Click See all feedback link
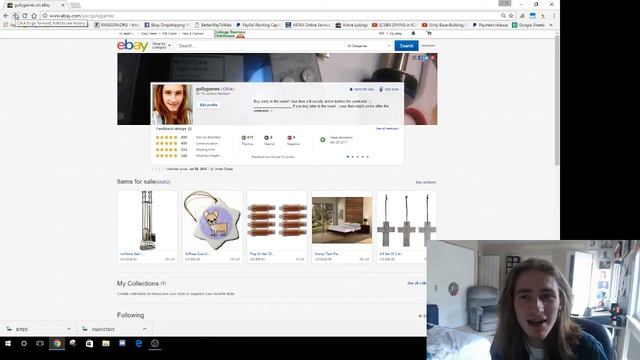This screenshot has width=640, height=360. click(x=387, y=129)
